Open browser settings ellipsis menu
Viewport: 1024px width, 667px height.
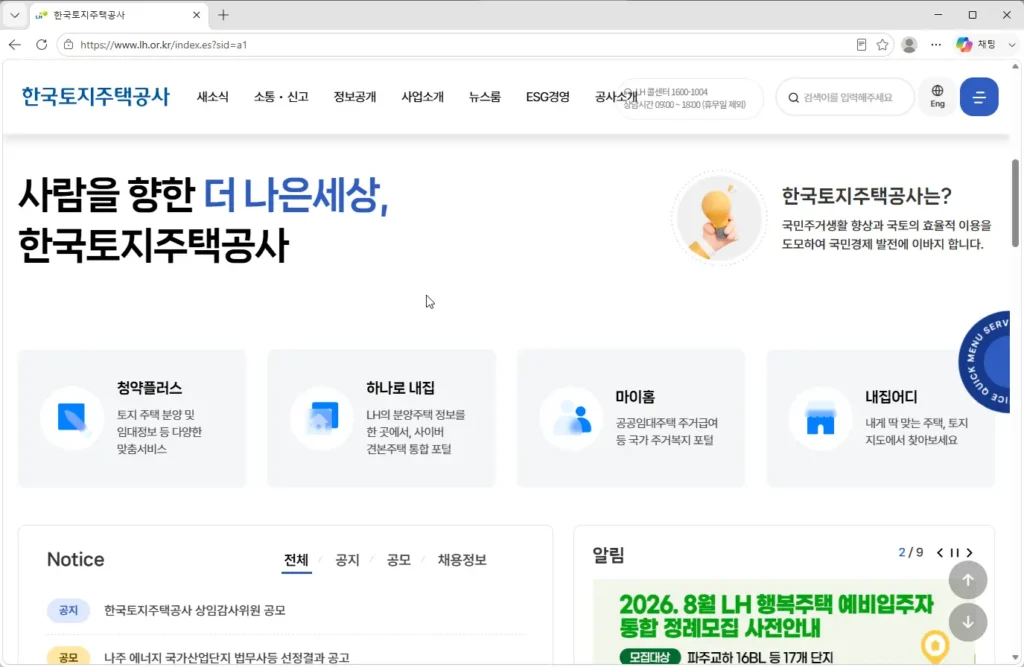click(936, 44)
